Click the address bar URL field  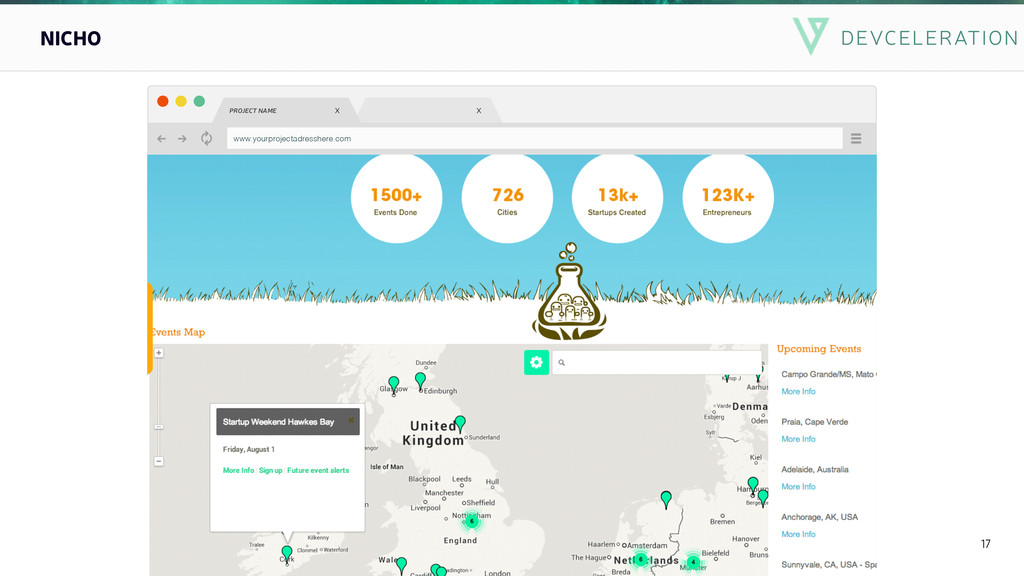pyautogui.click(x=534, y=138)
